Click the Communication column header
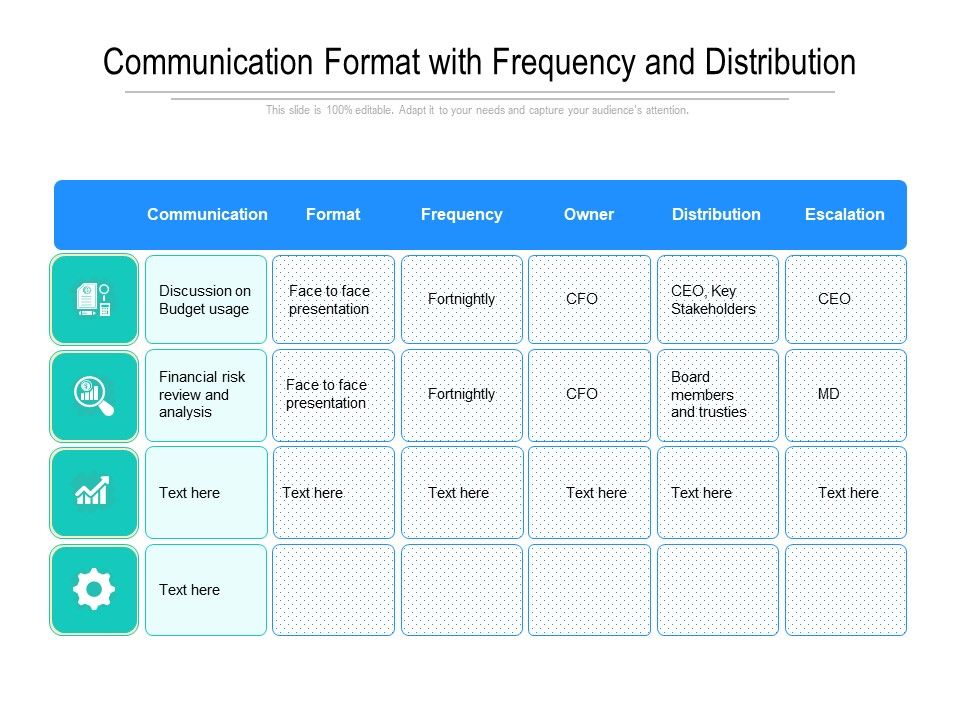The height and width of the screenshot is (720, 960). coord(207,214)
